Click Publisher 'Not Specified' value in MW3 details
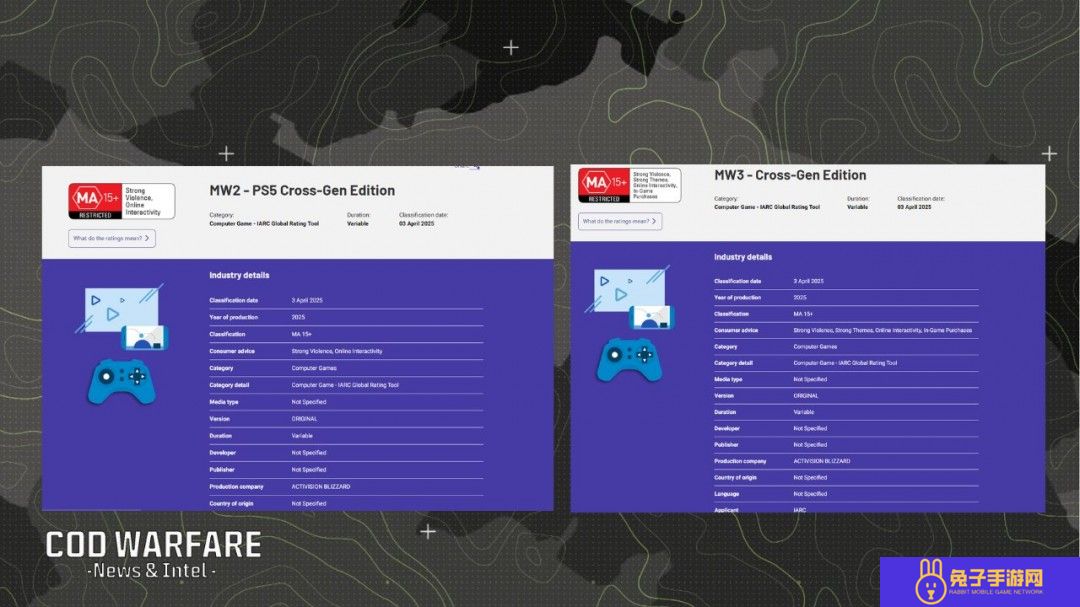The image size is (1080, 607). coord(810,445)
